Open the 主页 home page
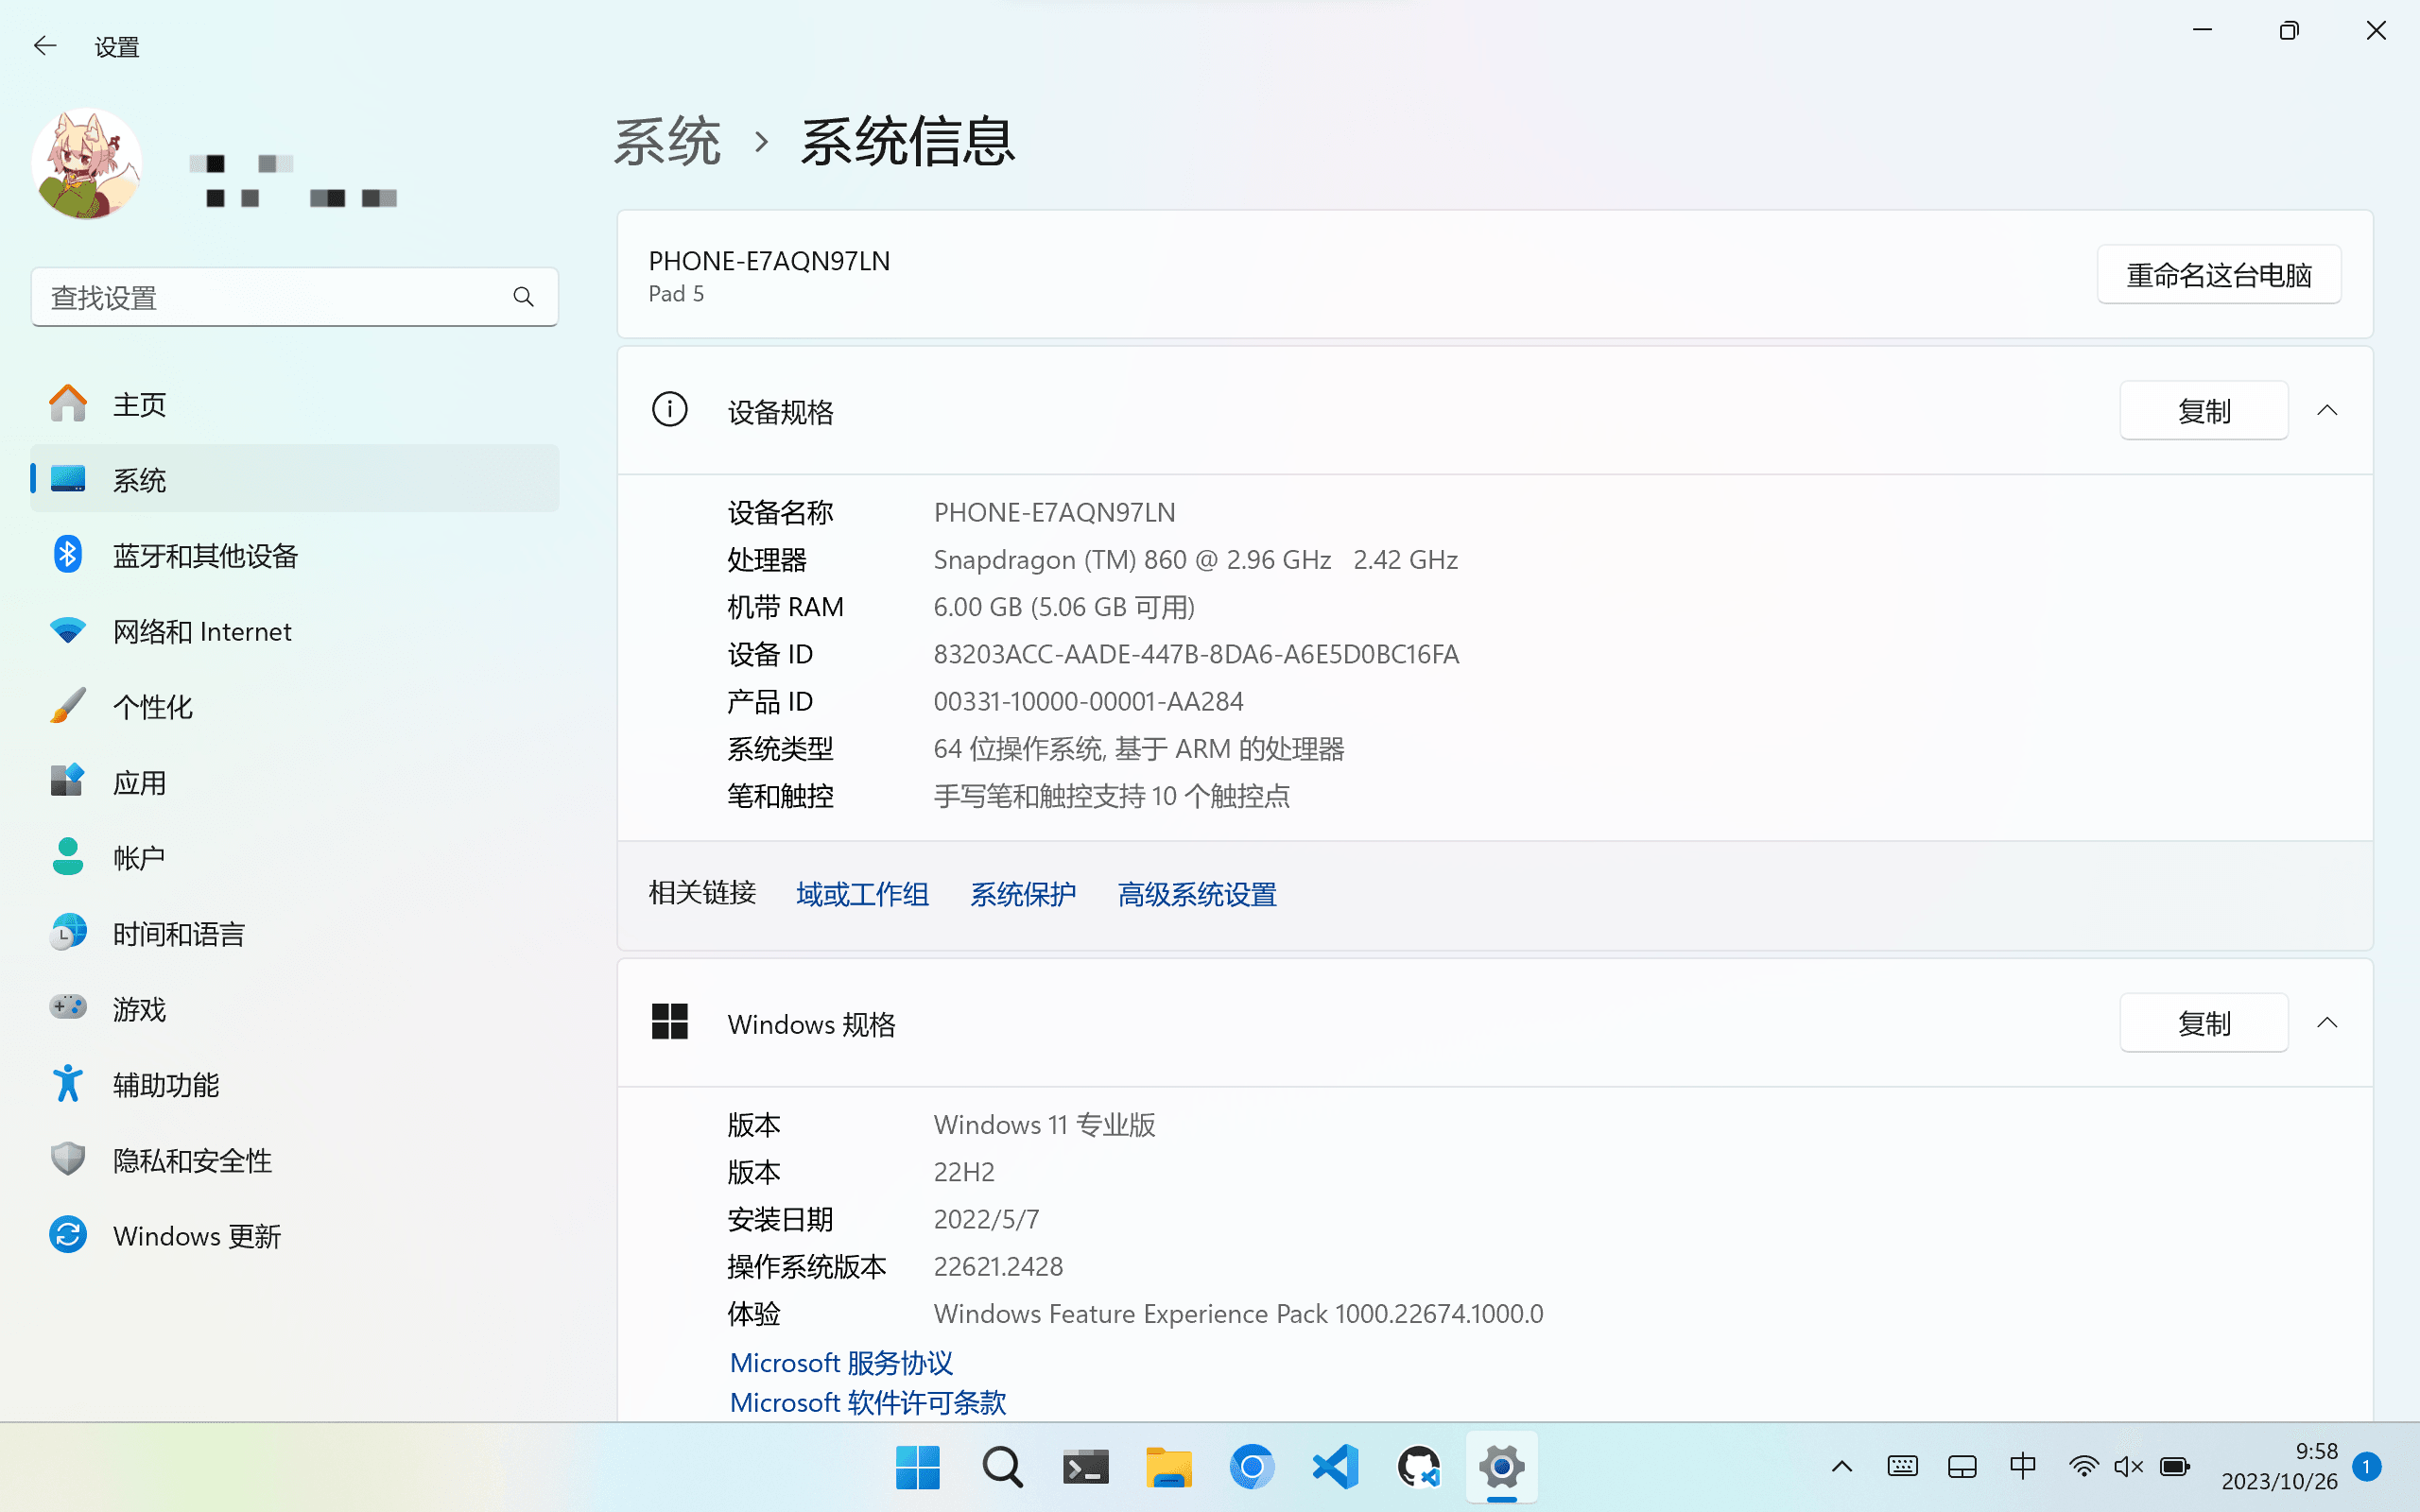Viewport: 2420px width, 1512px height. click(x=294, y=404)
